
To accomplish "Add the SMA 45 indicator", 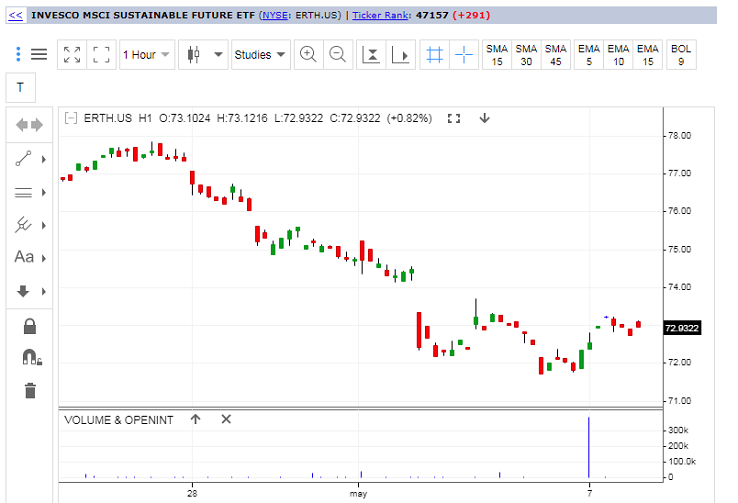I will (555, 55).
